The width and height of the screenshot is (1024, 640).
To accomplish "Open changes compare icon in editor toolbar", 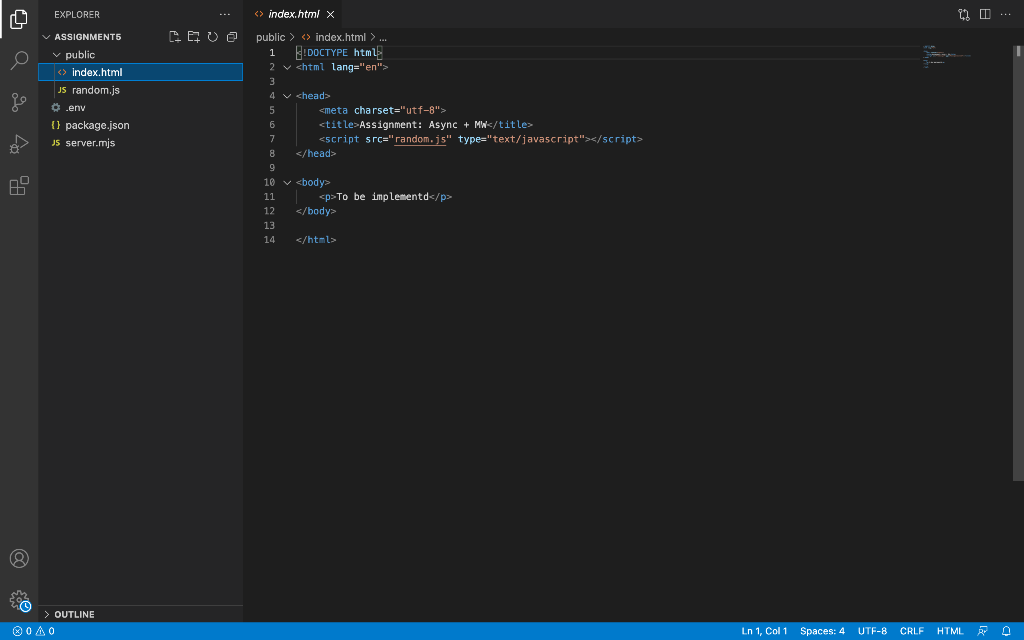I will (x=964, y=14).
